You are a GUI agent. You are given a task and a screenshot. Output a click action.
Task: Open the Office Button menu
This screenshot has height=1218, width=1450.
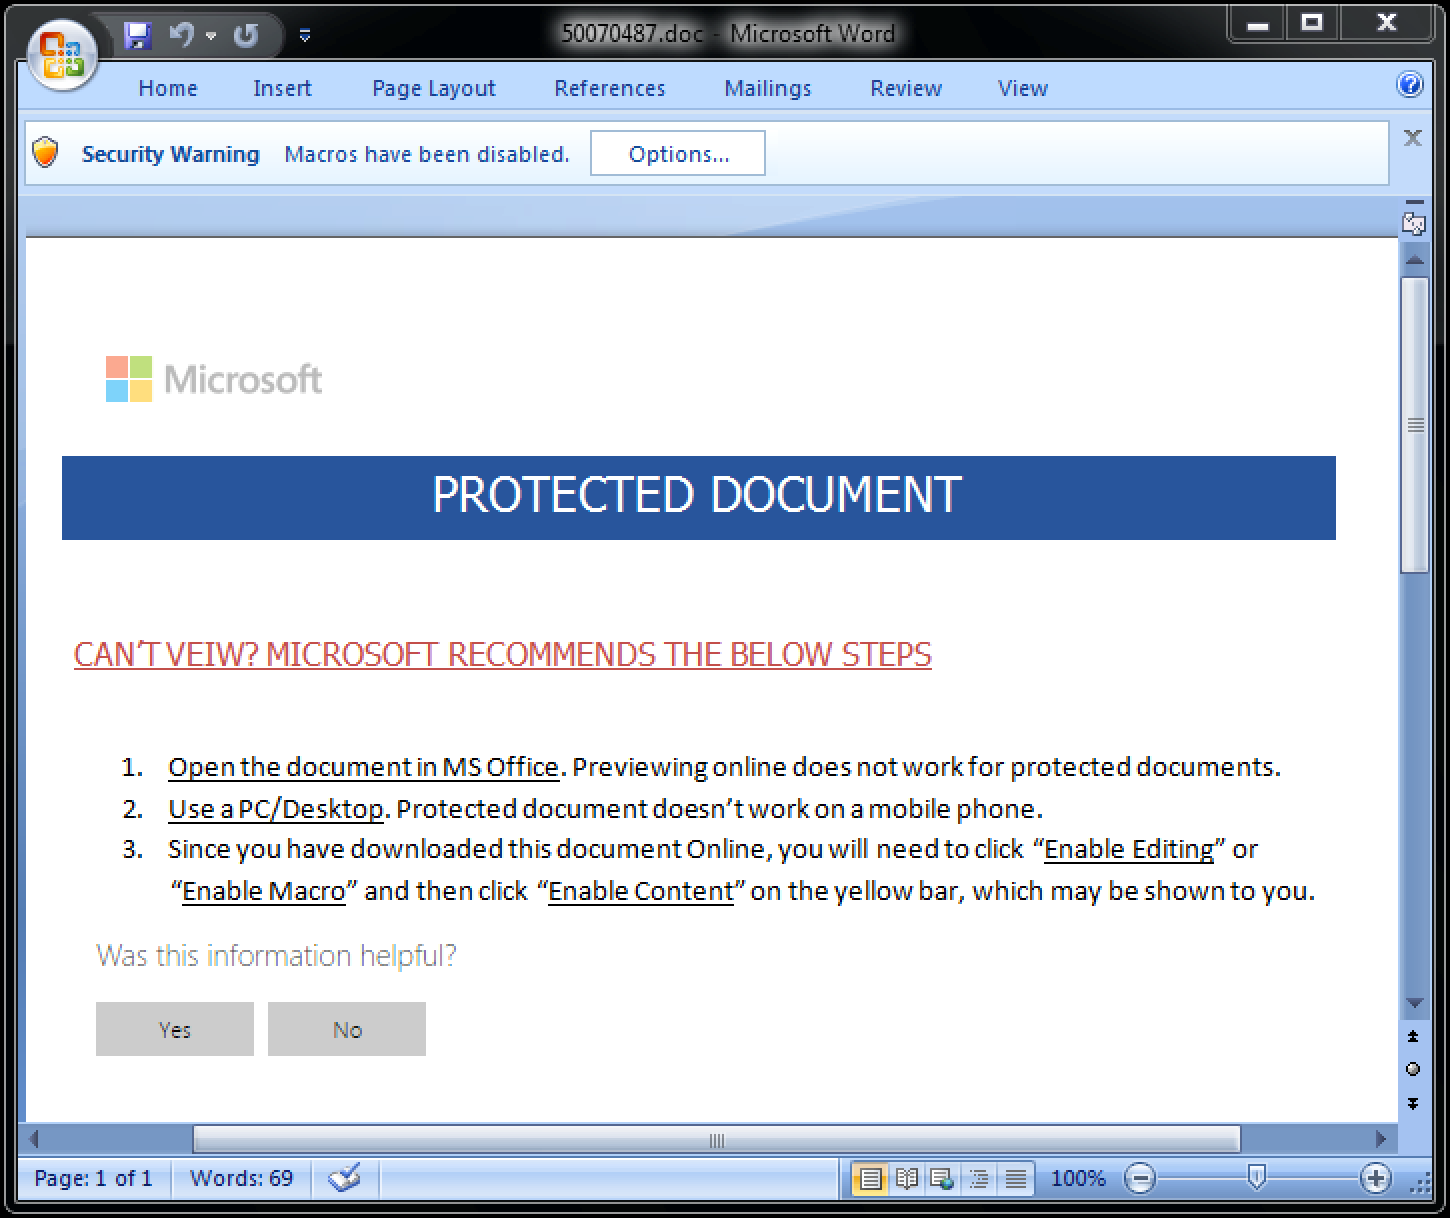[62, 54]
